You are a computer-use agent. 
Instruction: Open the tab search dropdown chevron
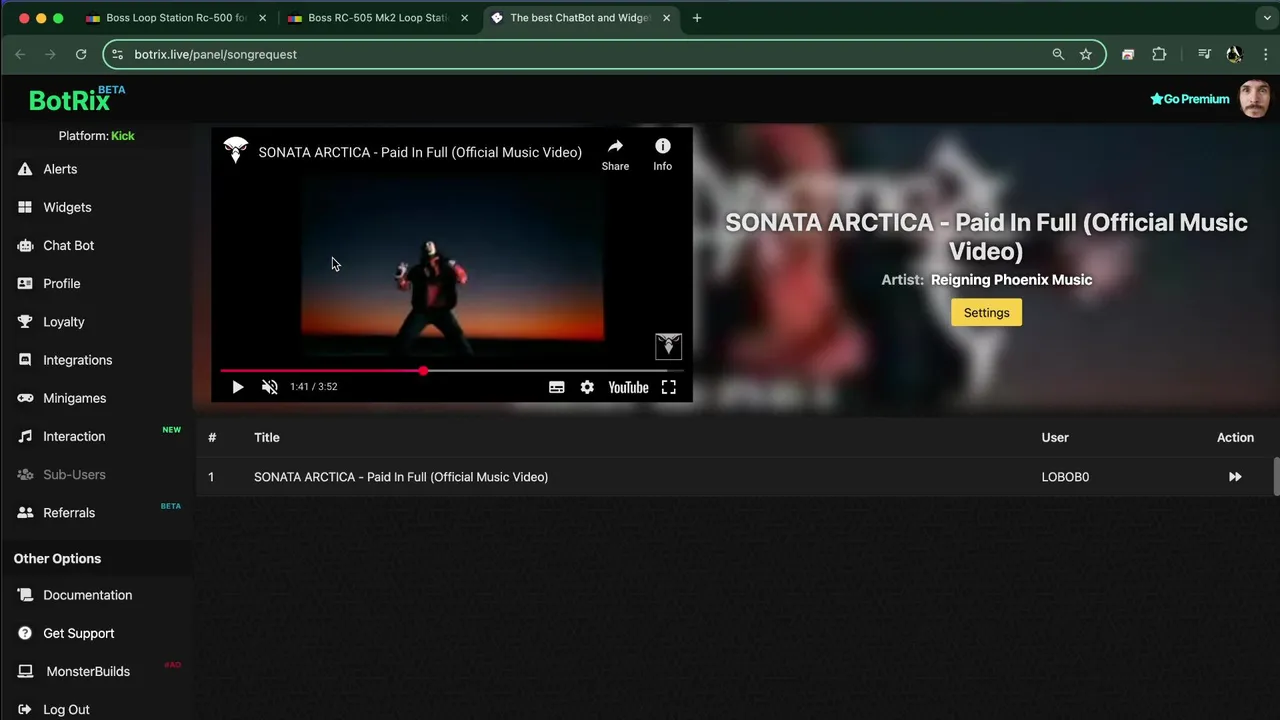tap(1266, 18)
